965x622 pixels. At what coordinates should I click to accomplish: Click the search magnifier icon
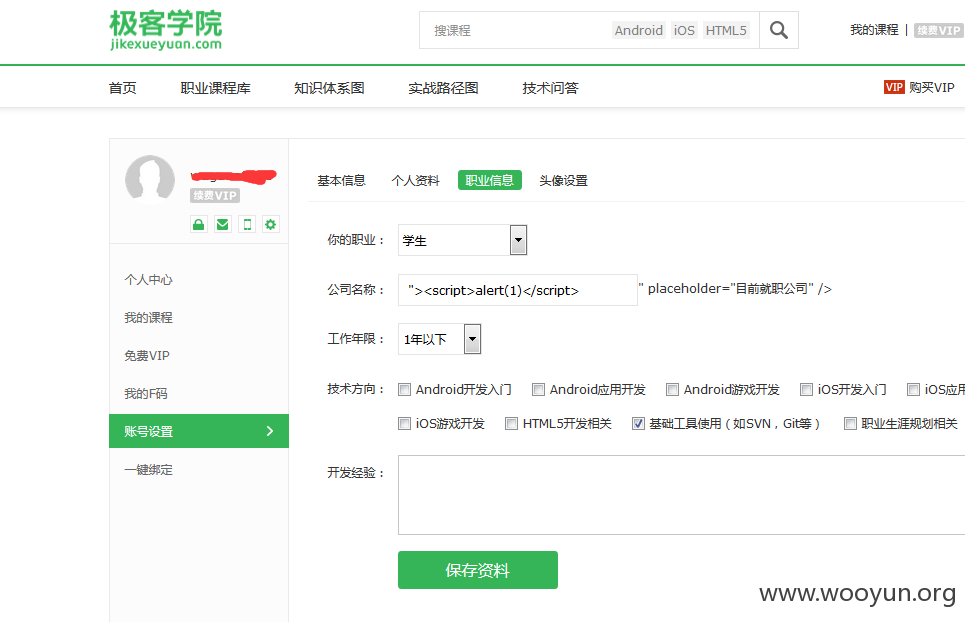[779, 30]
